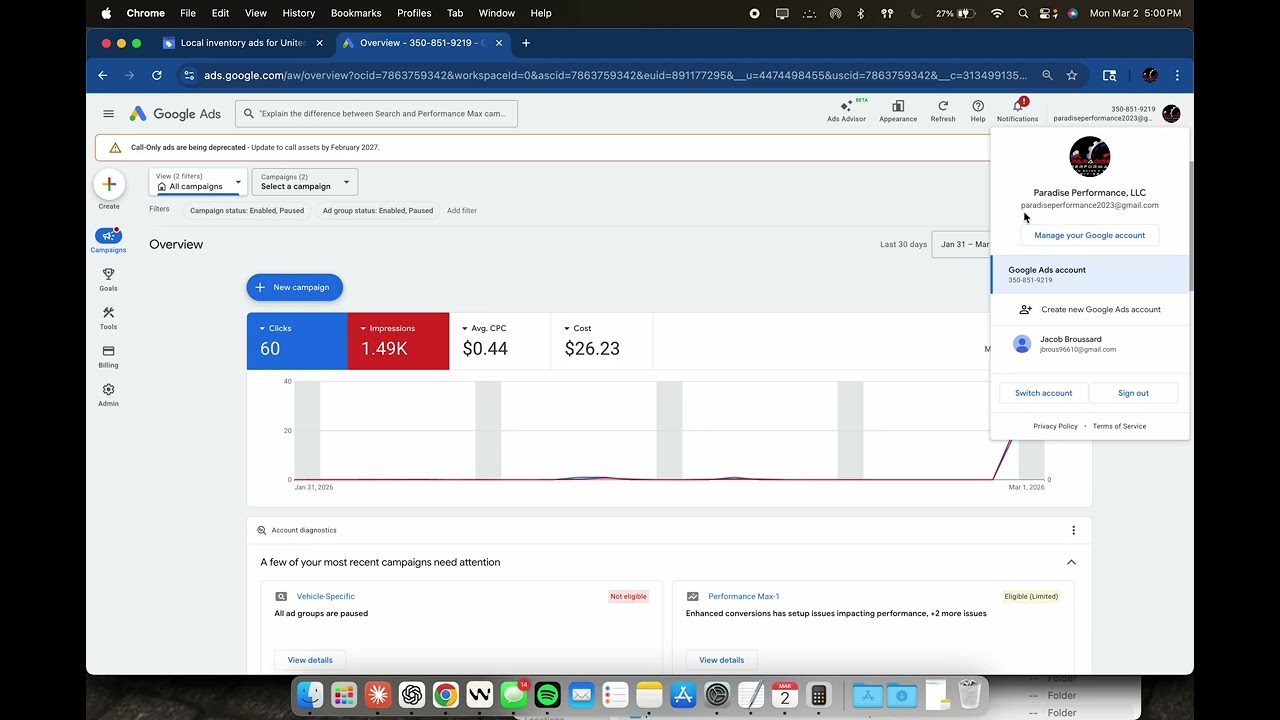This screenshot has height=720, width=1280.
Task: Bookmark this page with the star icon
Action: (x=1072, y=75)
